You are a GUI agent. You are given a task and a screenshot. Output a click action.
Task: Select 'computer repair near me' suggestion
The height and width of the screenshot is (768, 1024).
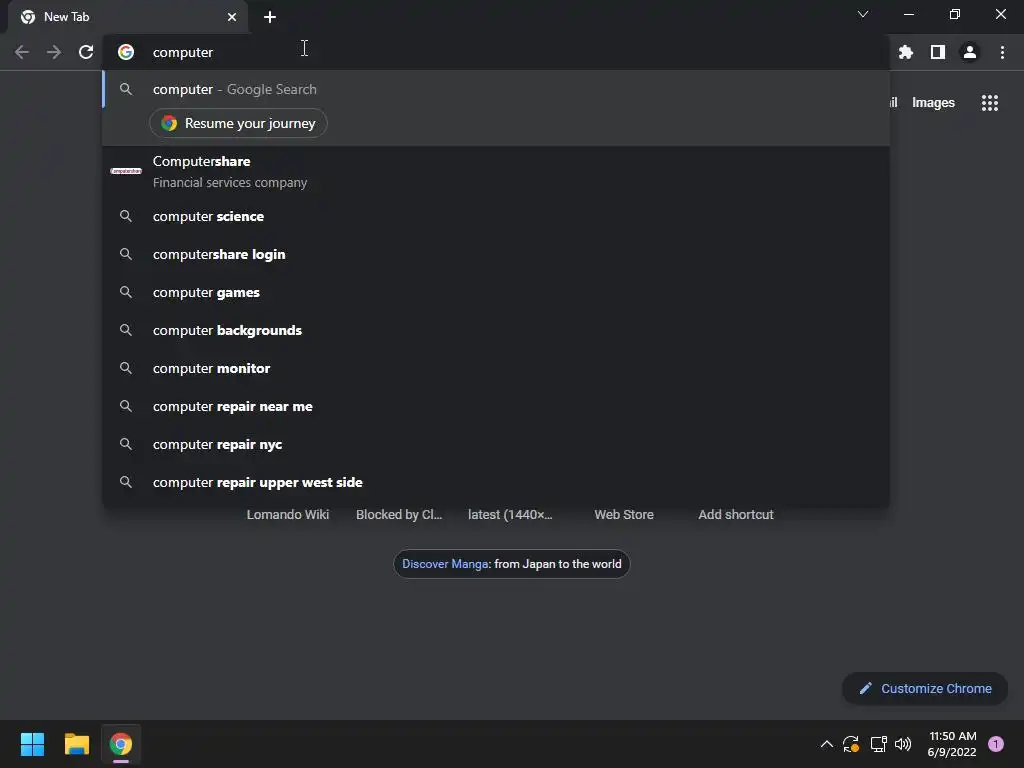point(496,406)
